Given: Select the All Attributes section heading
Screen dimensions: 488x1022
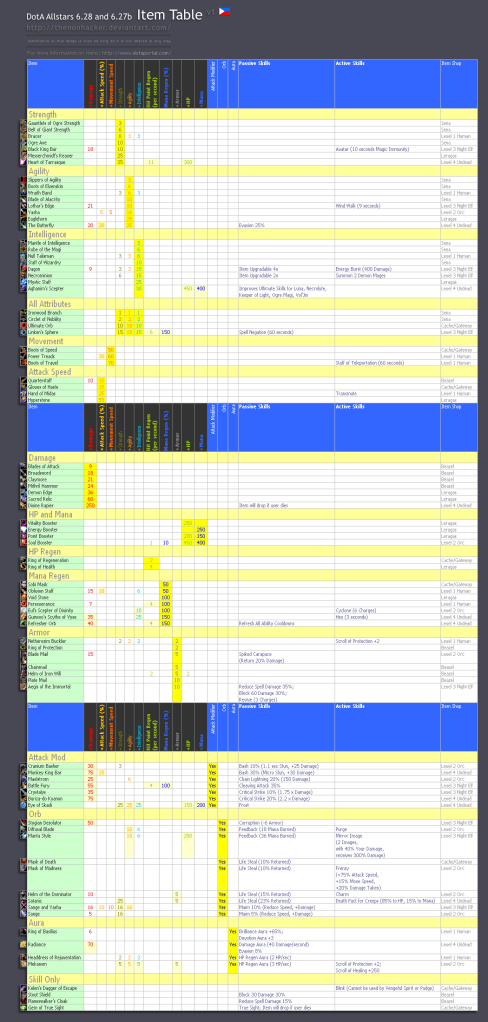Looking at the screenshot, I should (x=50, y=304).
